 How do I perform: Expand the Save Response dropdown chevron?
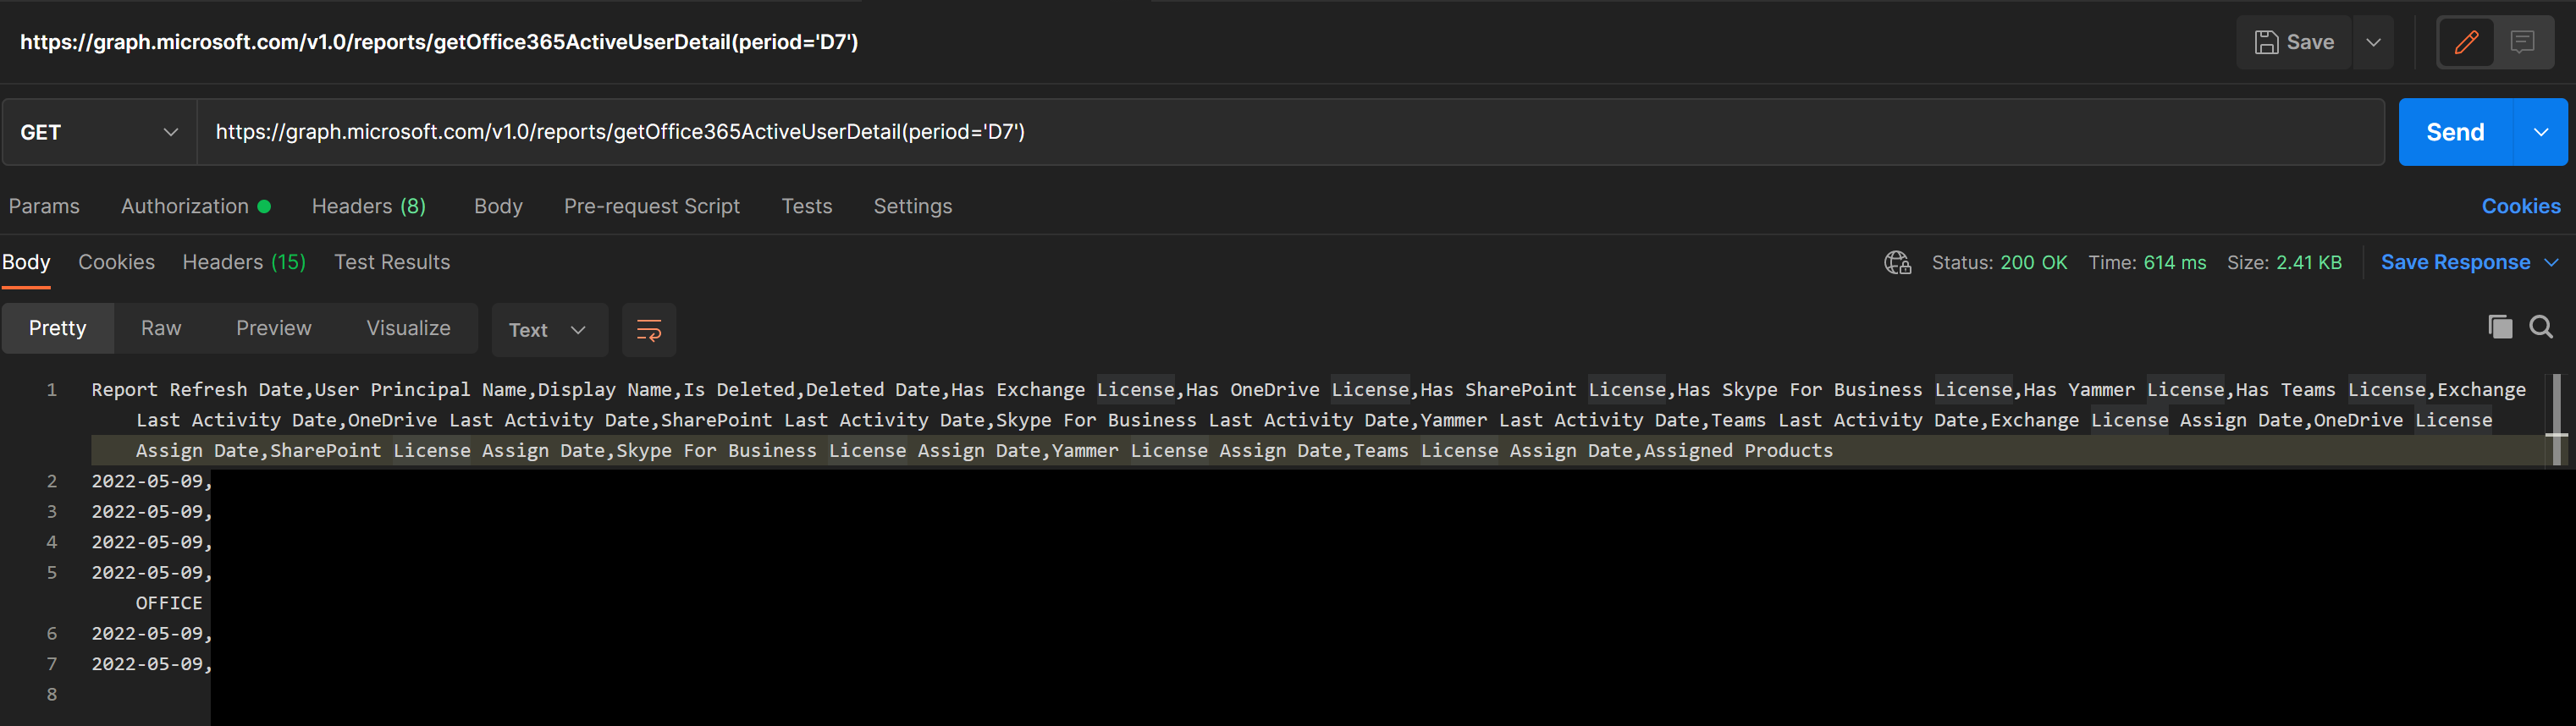(x=2552, y=262)
